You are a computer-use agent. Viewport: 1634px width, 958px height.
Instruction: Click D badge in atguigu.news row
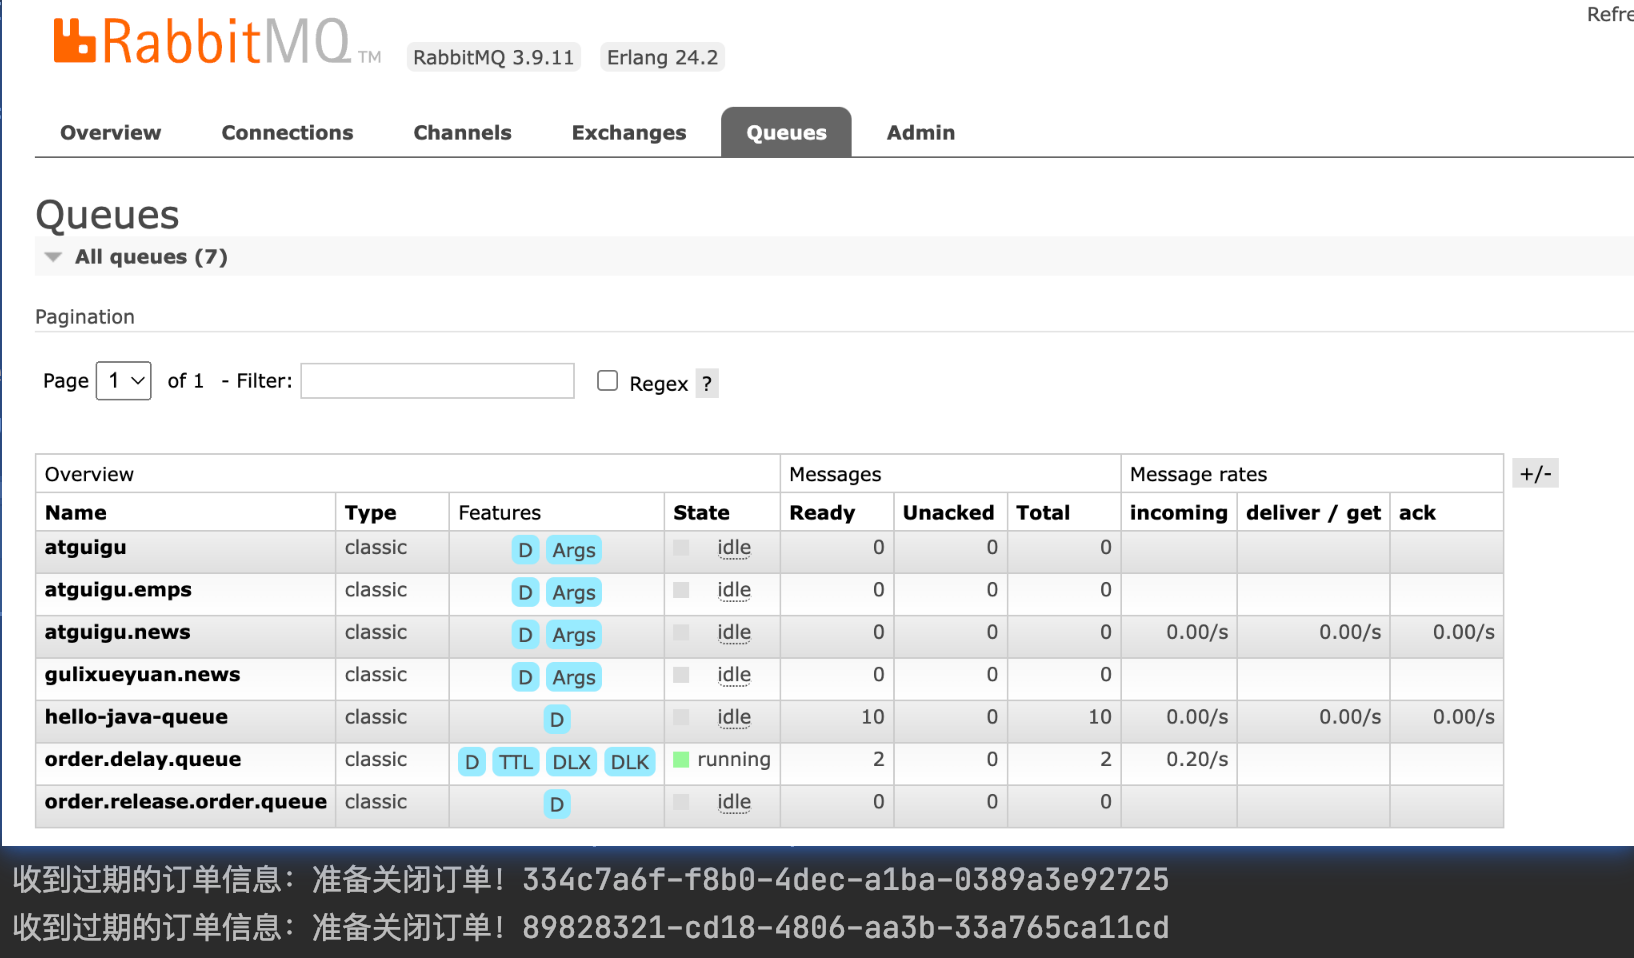tap(525, 635)
